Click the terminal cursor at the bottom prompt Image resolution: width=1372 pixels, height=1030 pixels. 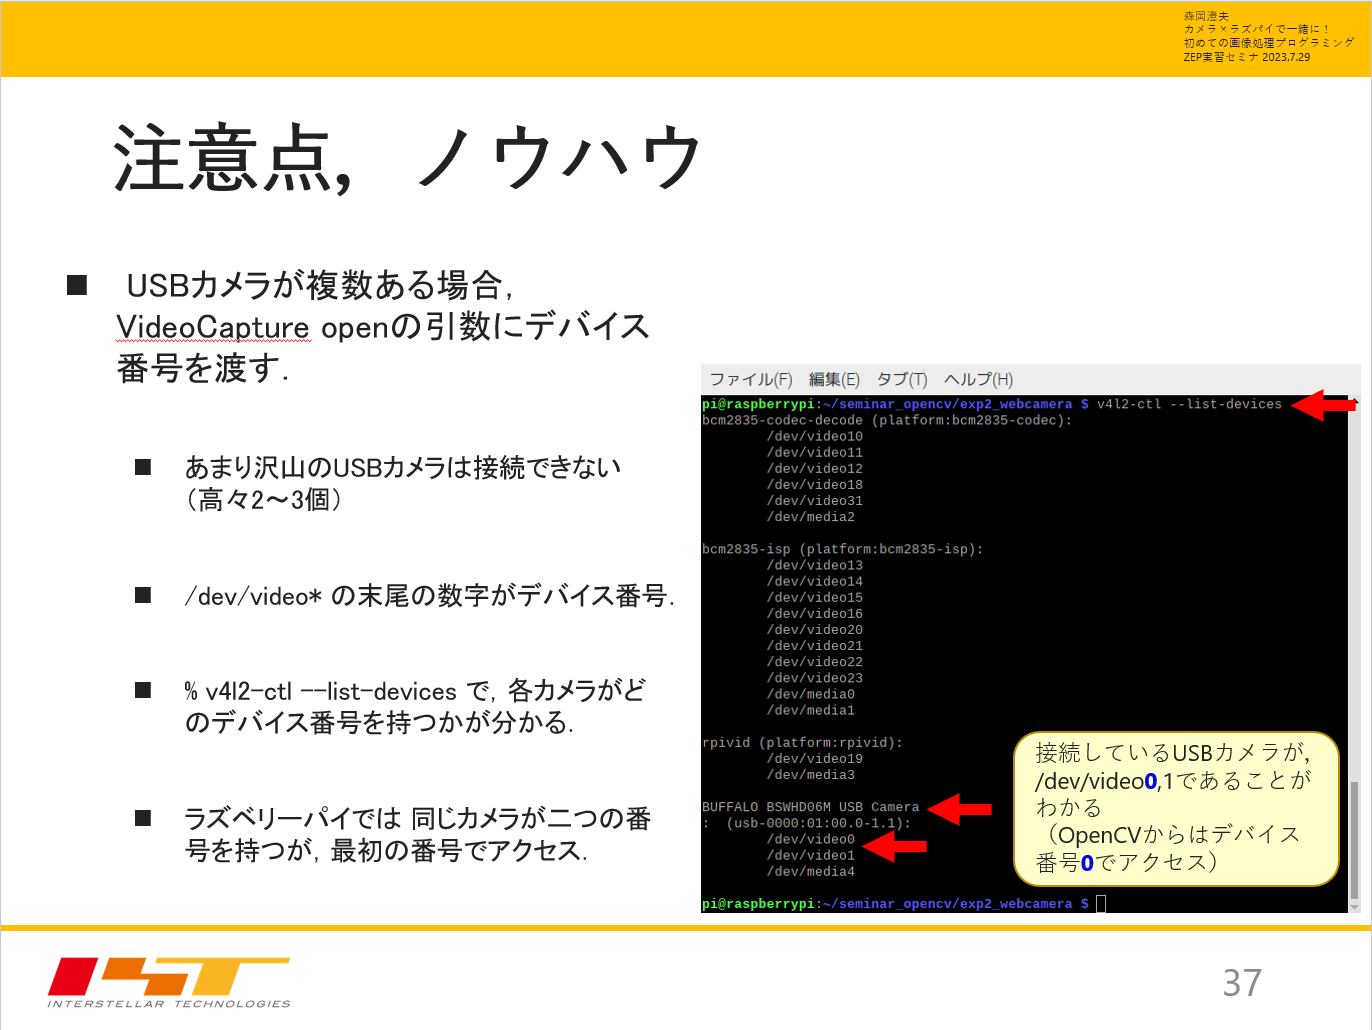pyautogui.click(x=1101, y=904)
